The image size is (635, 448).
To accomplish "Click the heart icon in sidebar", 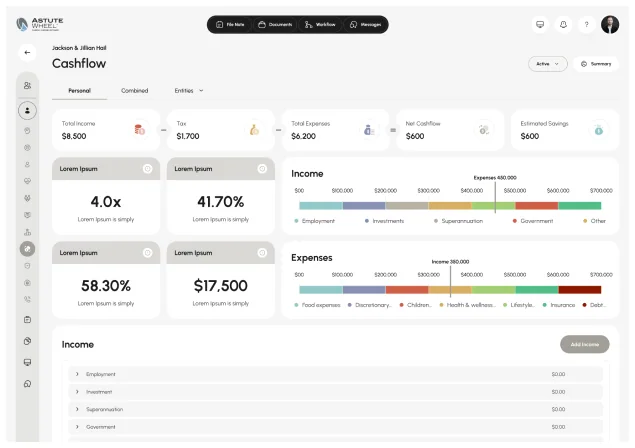I will pos(27,181).
